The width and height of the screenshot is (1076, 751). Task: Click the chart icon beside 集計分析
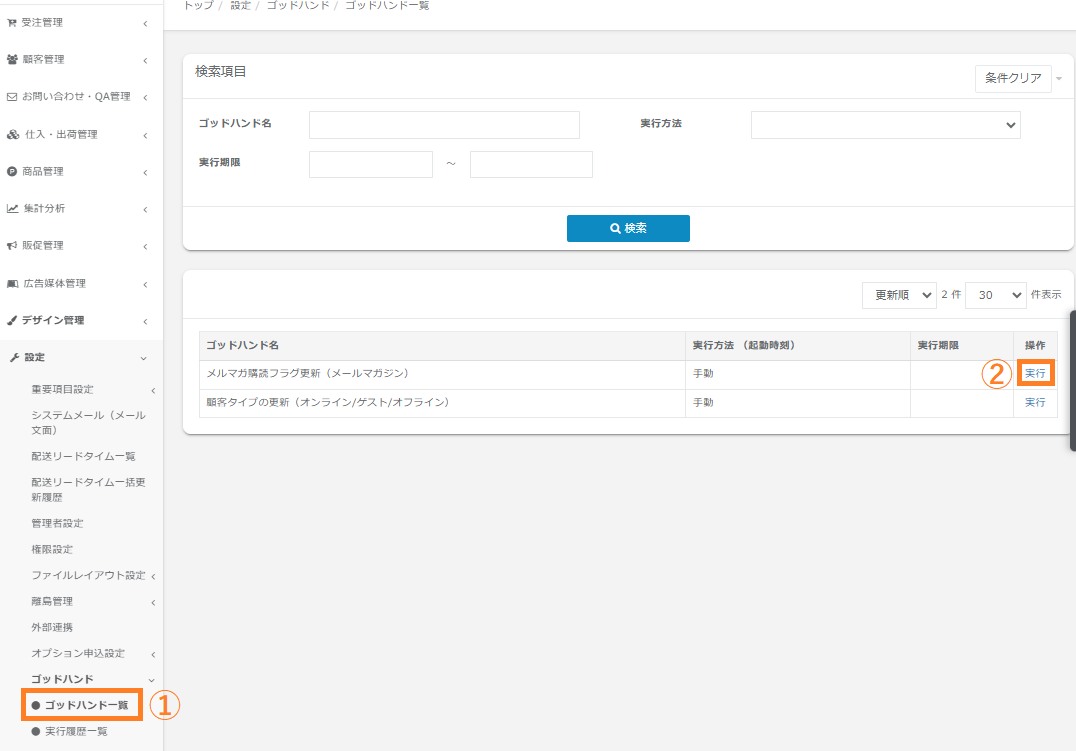(x=12, y=209)
